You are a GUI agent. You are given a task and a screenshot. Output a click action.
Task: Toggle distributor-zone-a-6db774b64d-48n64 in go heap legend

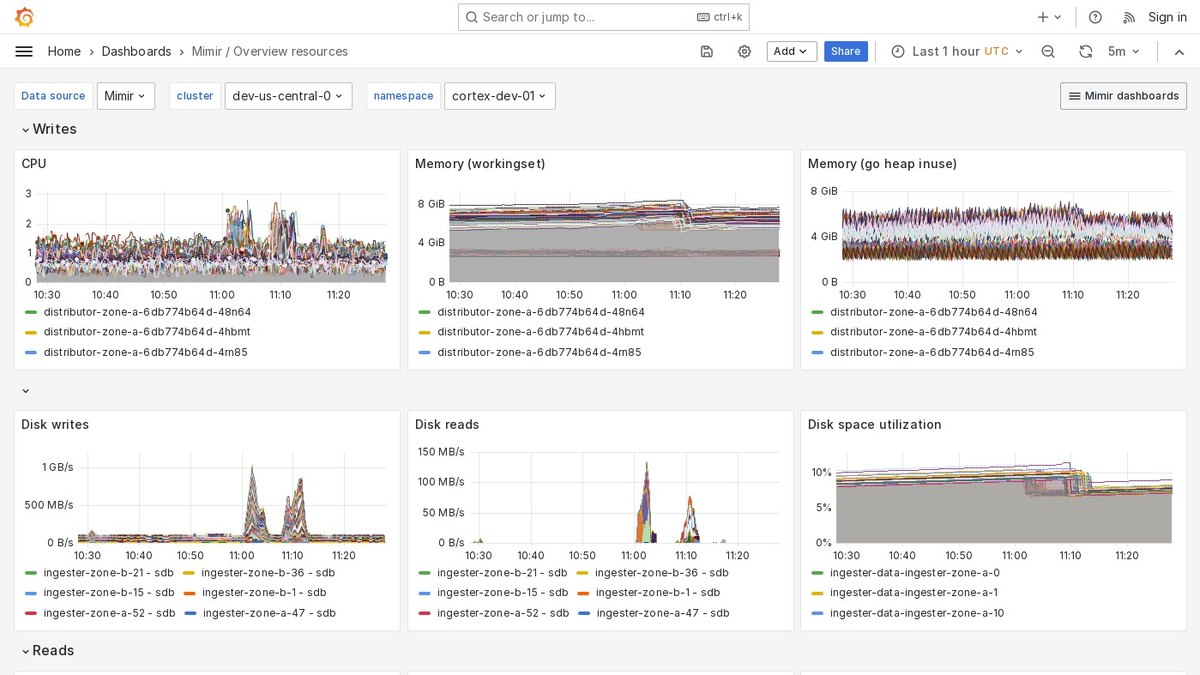(x=933, y=312)
